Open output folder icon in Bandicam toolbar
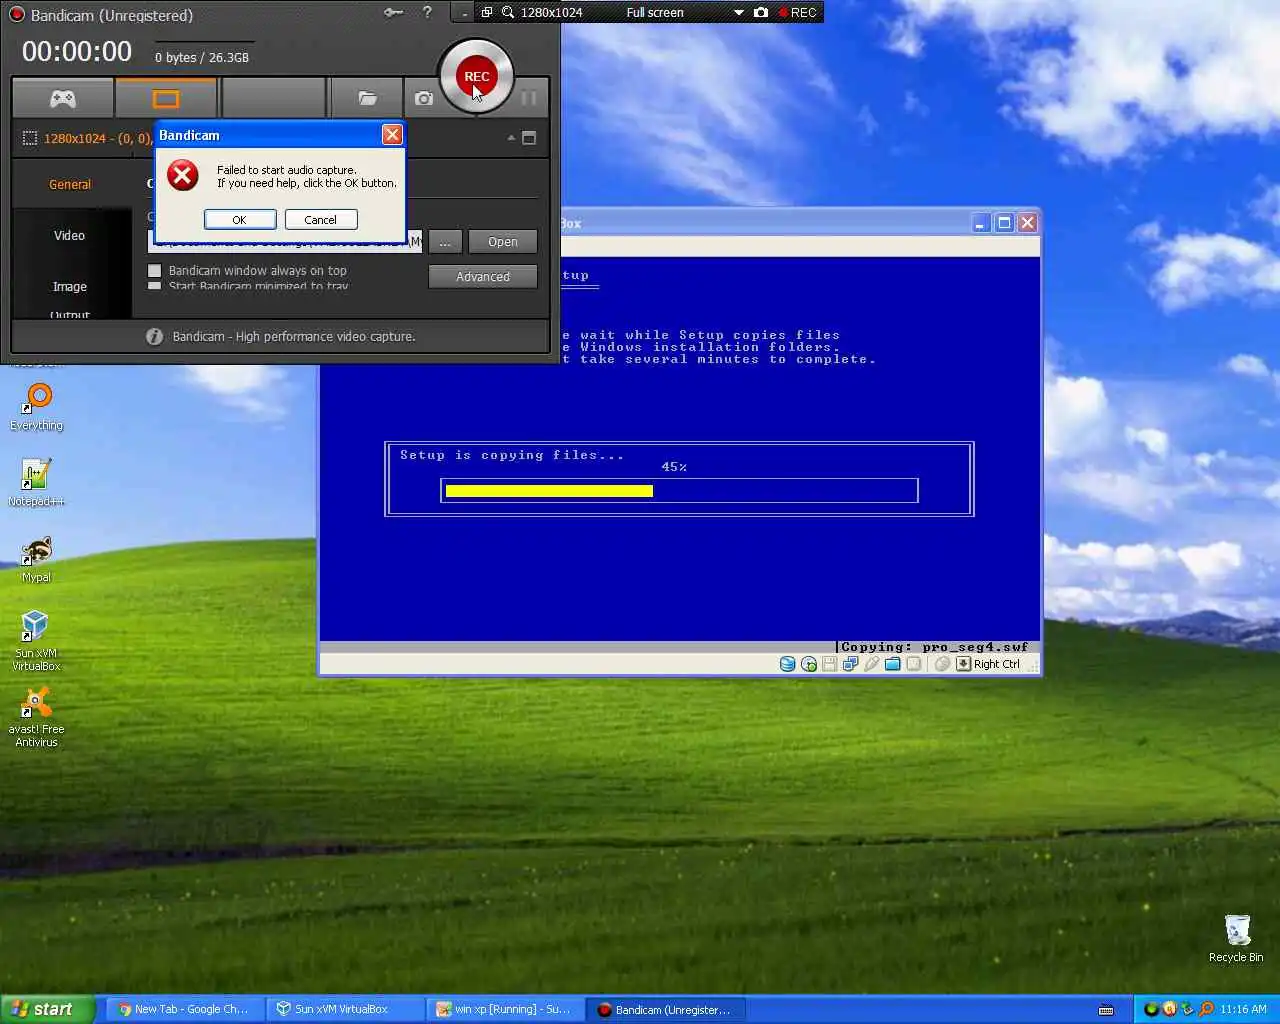Screen dimensions: 1280x1024 (x=367, y=99)
